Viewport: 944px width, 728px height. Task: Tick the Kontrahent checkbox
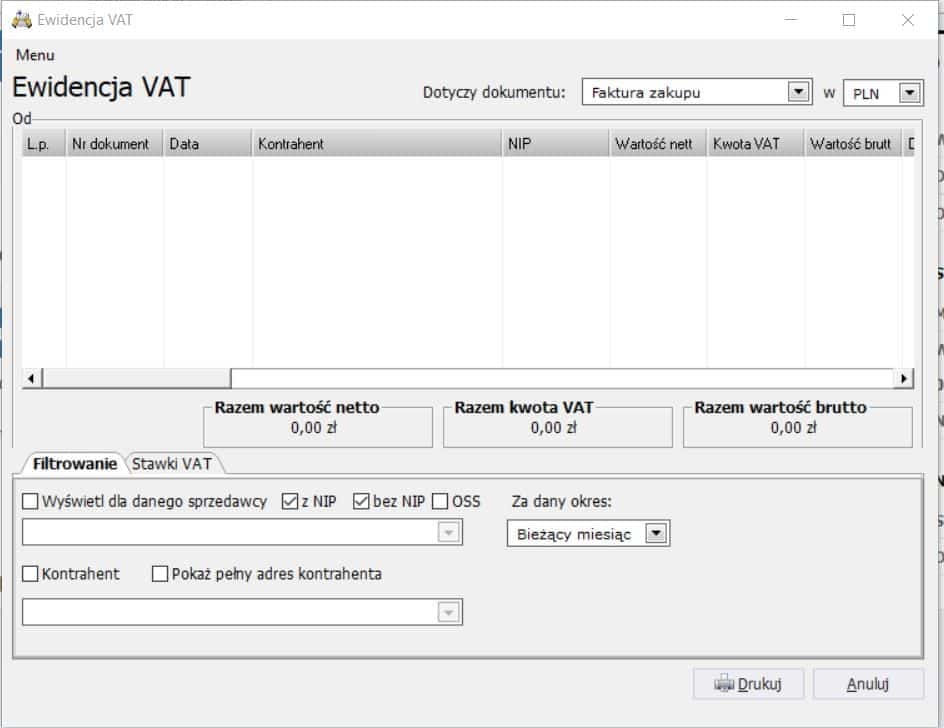point(31,574)
